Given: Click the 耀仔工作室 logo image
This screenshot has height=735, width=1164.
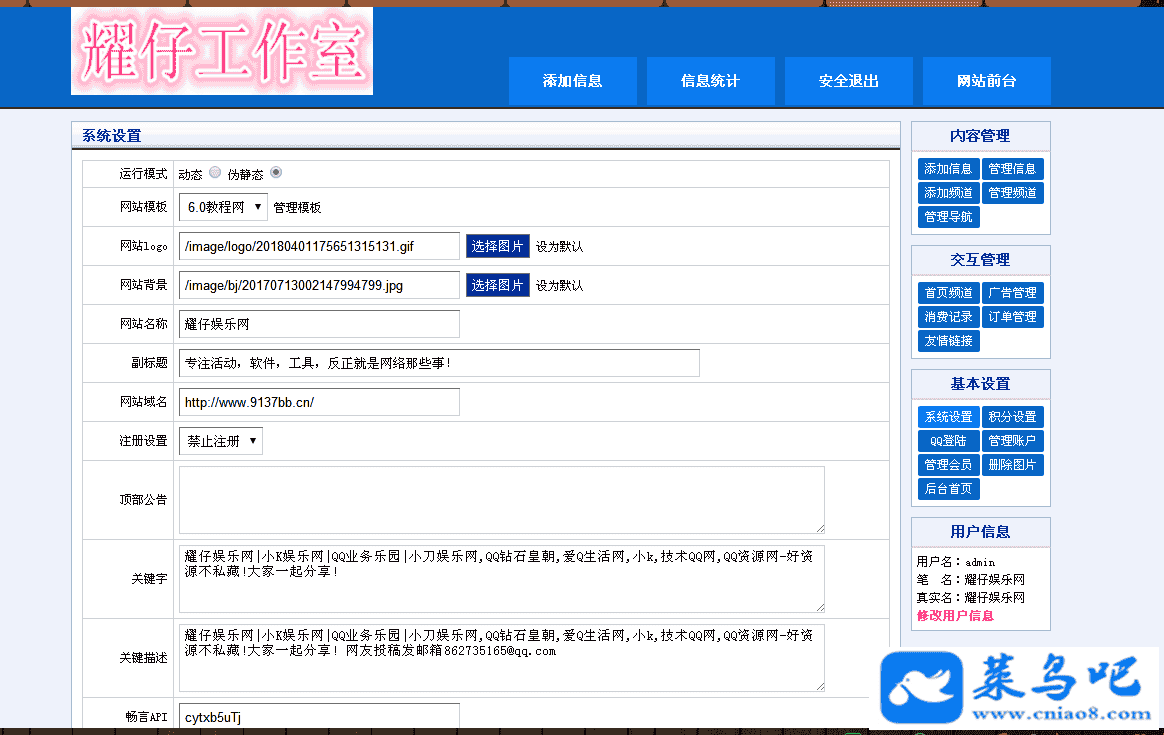Looking at the screenshot, I should click(x=222, y=51).
